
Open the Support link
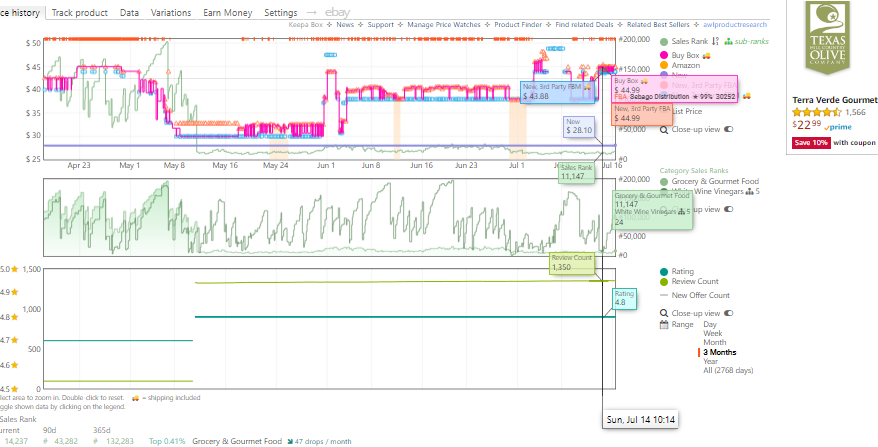click(x=380, y=25)
